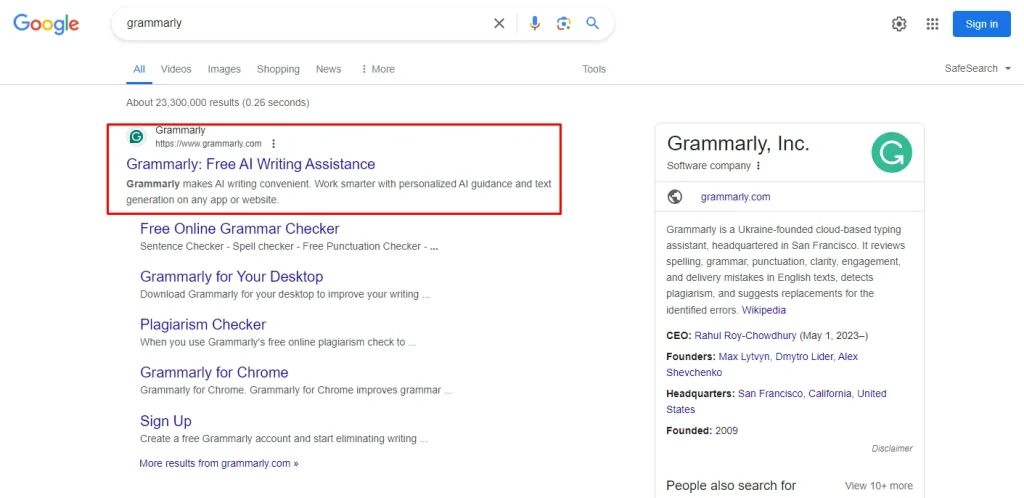Click Founded: 2009 text
Image resolution: width=1024 pixels, height=498 pixels.
tap(702, 431)
